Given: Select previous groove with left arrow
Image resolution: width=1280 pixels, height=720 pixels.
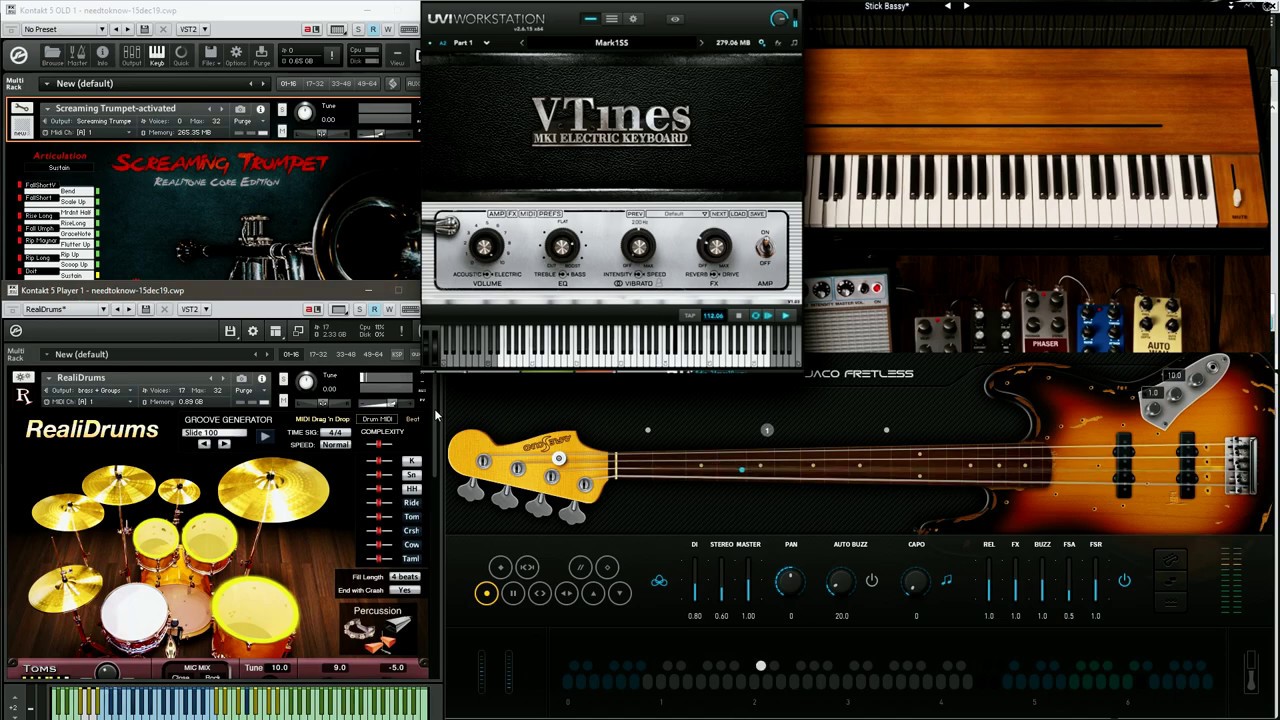Looking at the screenshot, I should click(x=204, y=444).
